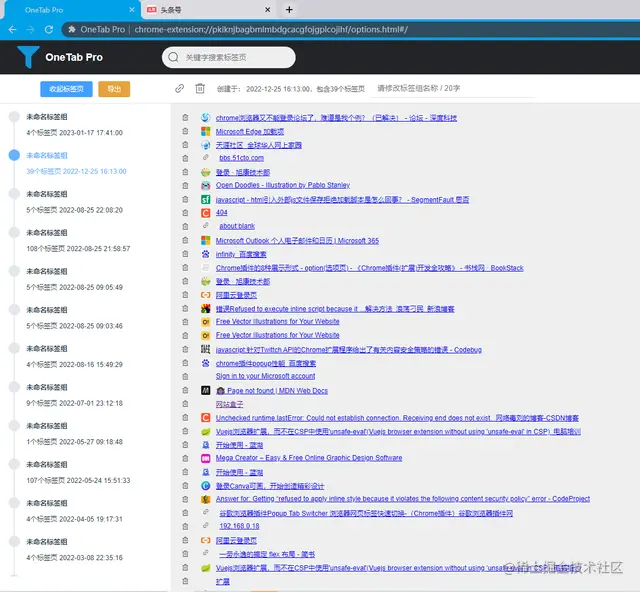Delete the about:blank entry via trash icon
This screenshot has height=592, width=640.
pos(185,226)
